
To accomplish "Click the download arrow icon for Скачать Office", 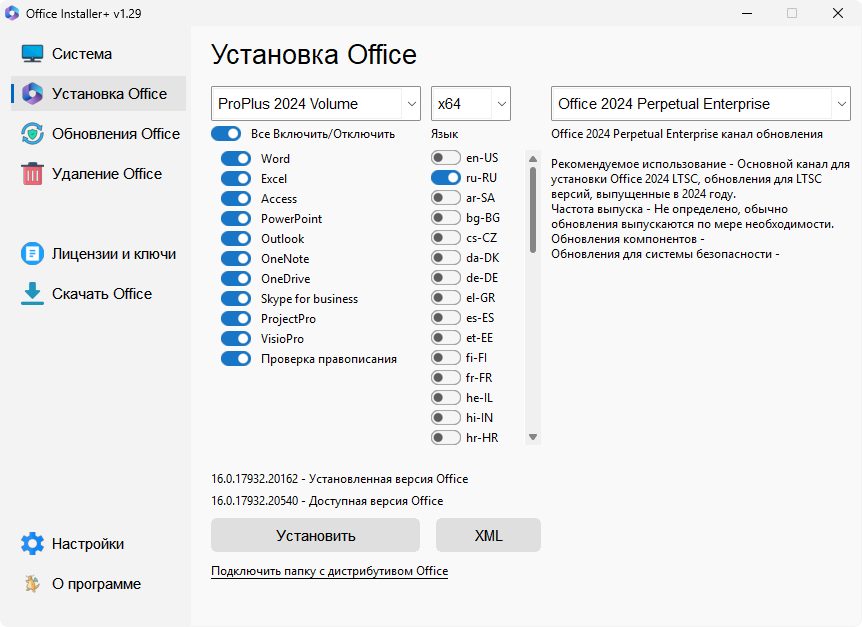I will click(33, 294).
